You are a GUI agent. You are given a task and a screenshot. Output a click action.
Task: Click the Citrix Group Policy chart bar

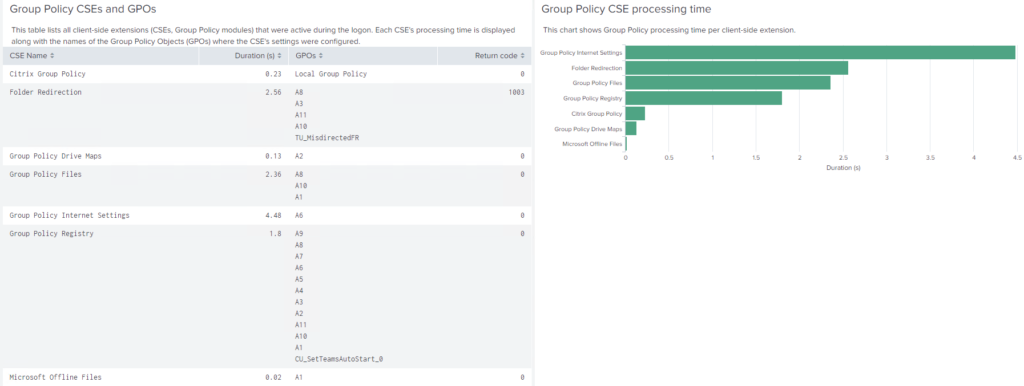pyautogui.click(x=635, y=114)
